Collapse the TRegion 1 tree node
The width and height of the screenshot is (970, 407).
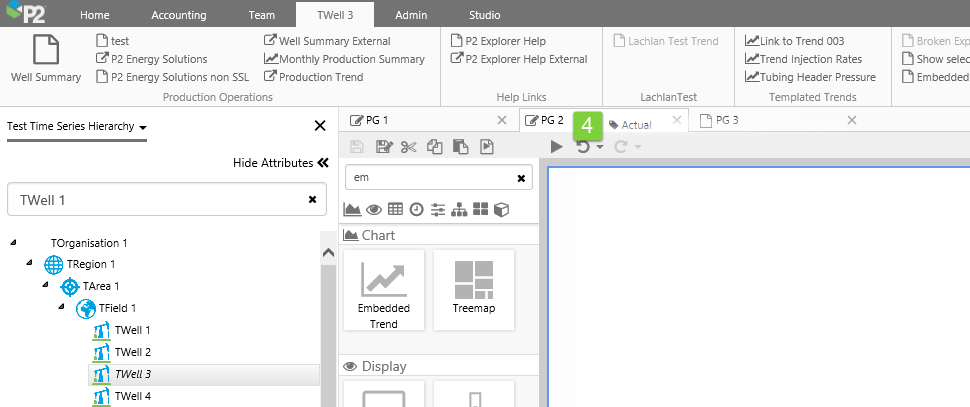point(30,264)
